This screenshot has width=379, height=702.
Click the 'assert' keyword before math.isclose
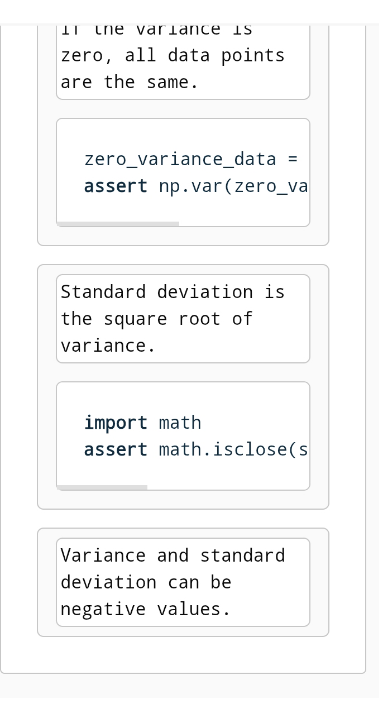115,449
